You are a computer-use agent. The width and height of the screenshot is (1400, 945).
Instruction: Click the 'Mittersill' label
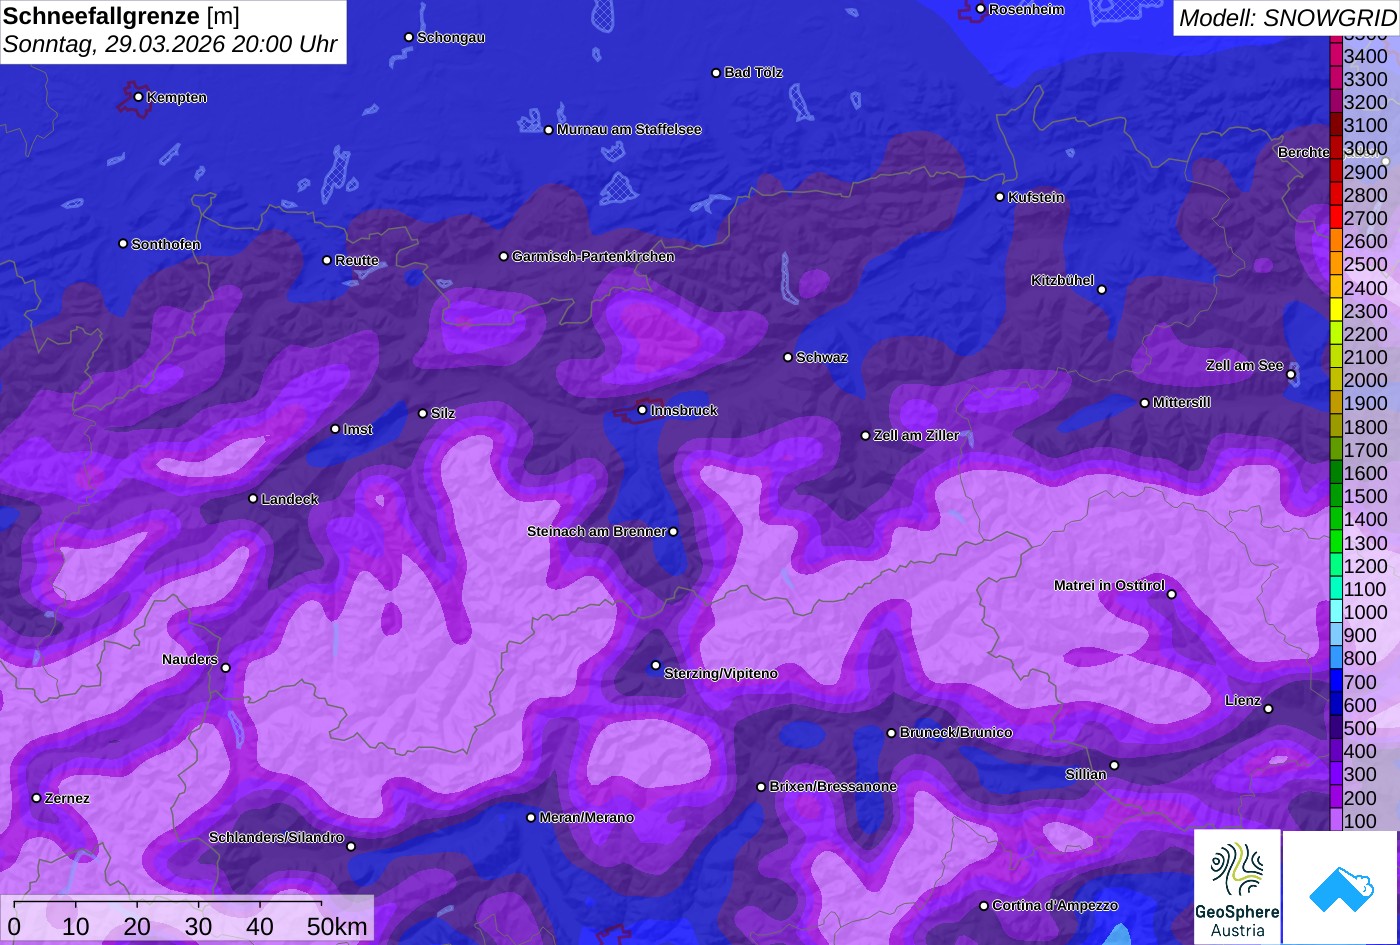point(1182,402)
